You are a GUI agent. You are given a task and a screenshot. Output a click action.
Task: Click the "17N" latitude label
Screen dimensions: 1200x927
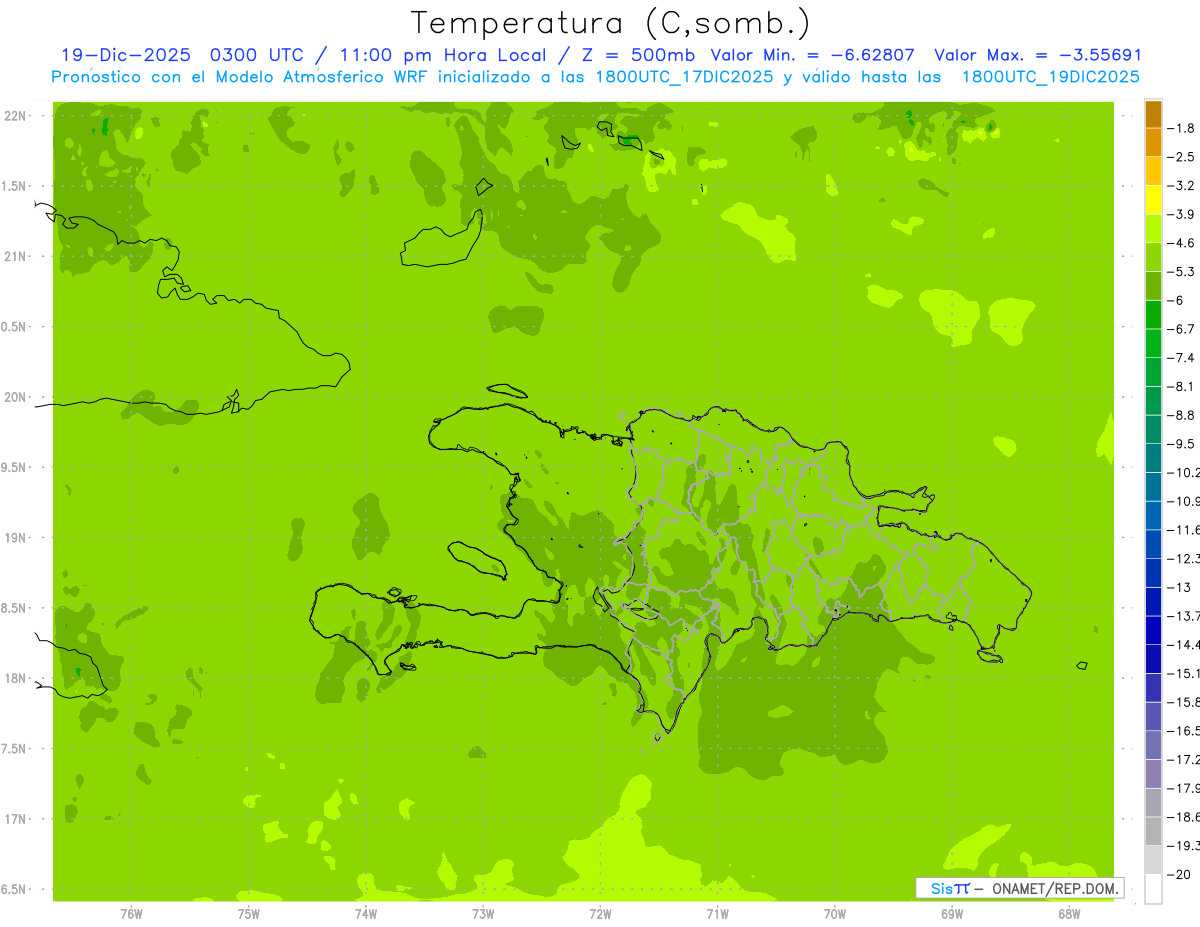pyautogui.click(x=17, y=819)
